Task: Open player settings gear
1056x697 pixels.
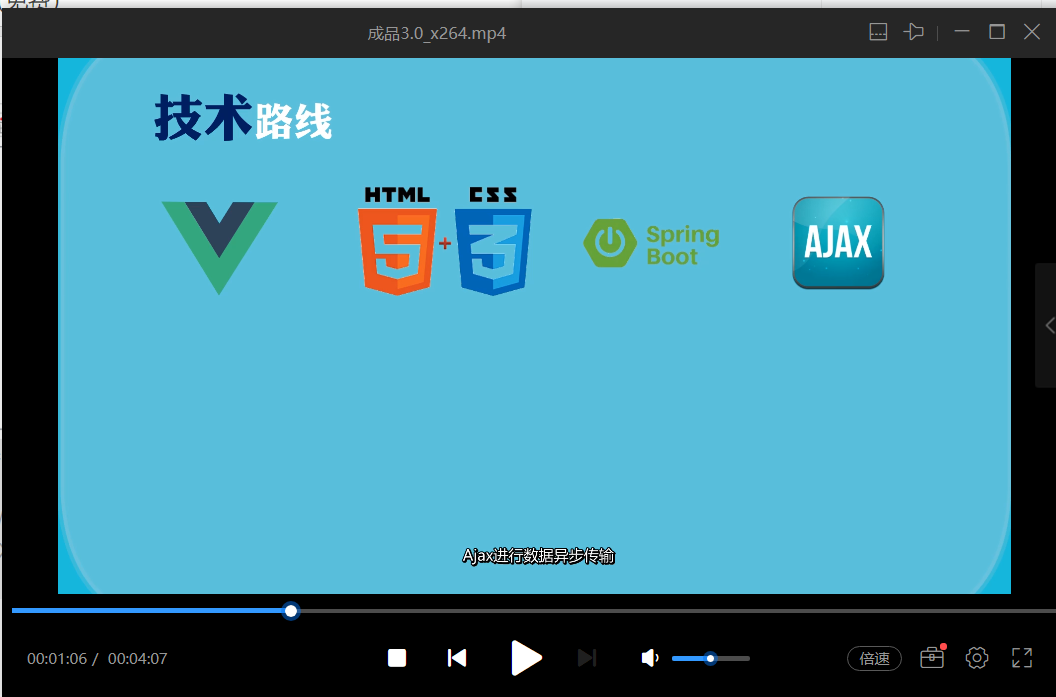Action: tap(977, 658)
